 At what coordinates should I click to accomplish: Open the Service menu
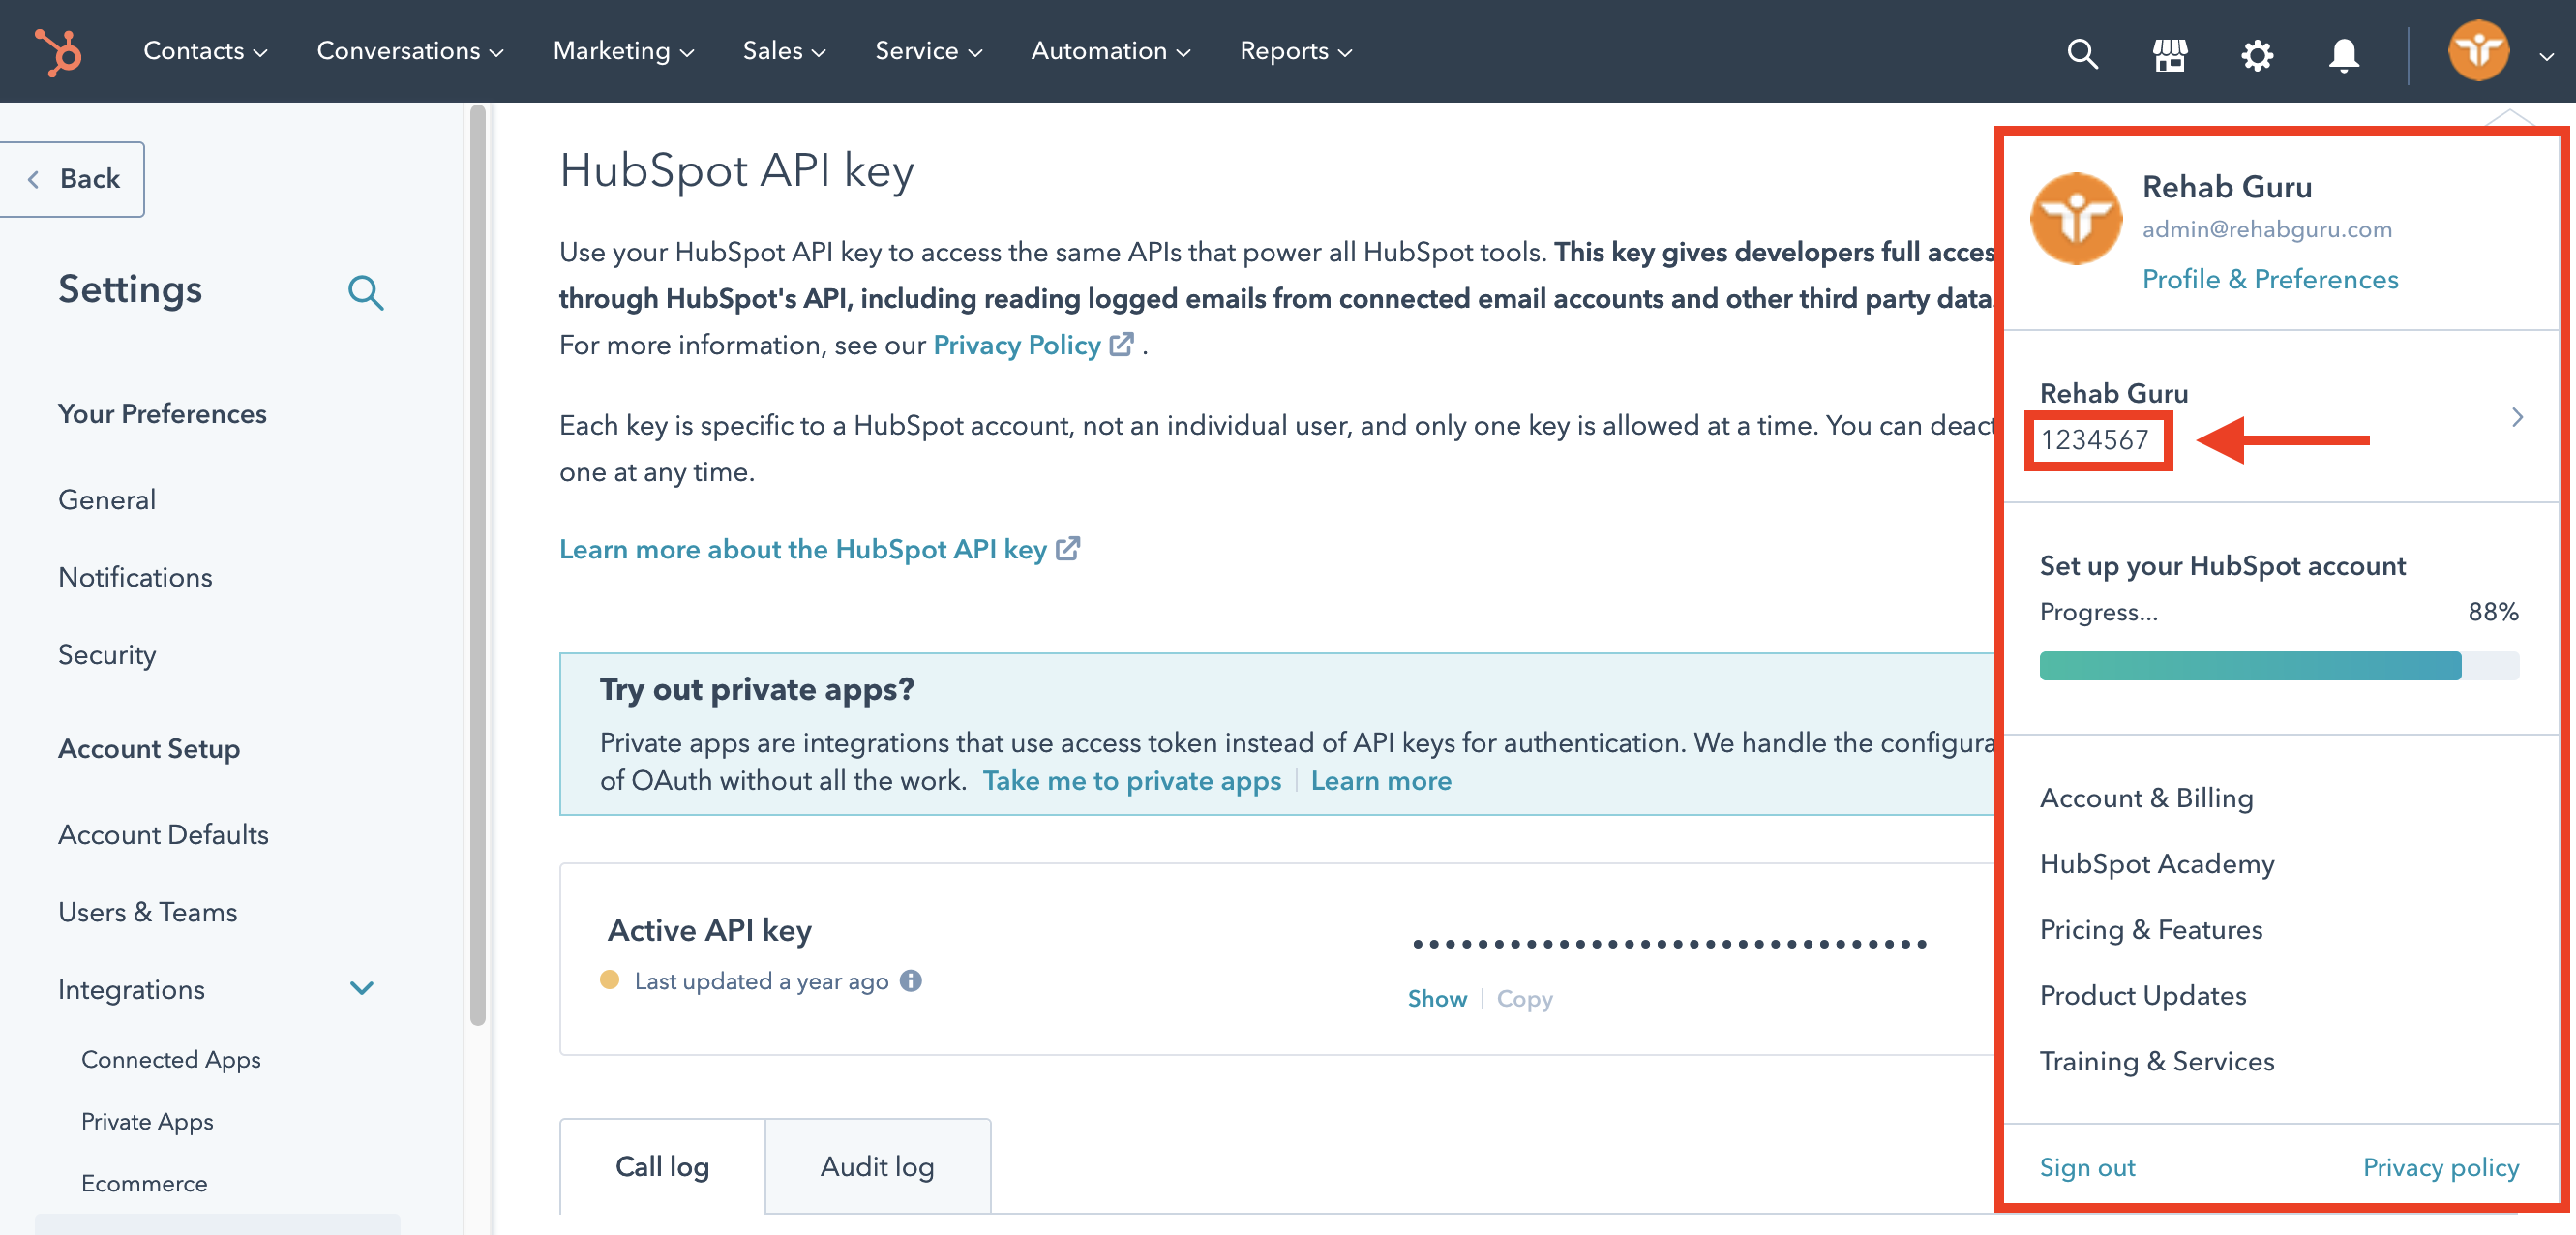(926, 51)
